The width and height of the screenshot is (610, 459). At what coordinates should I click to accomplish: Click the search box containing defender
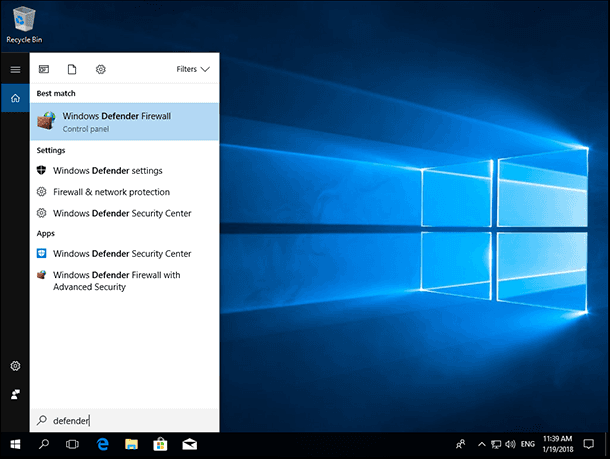(124, 420)
